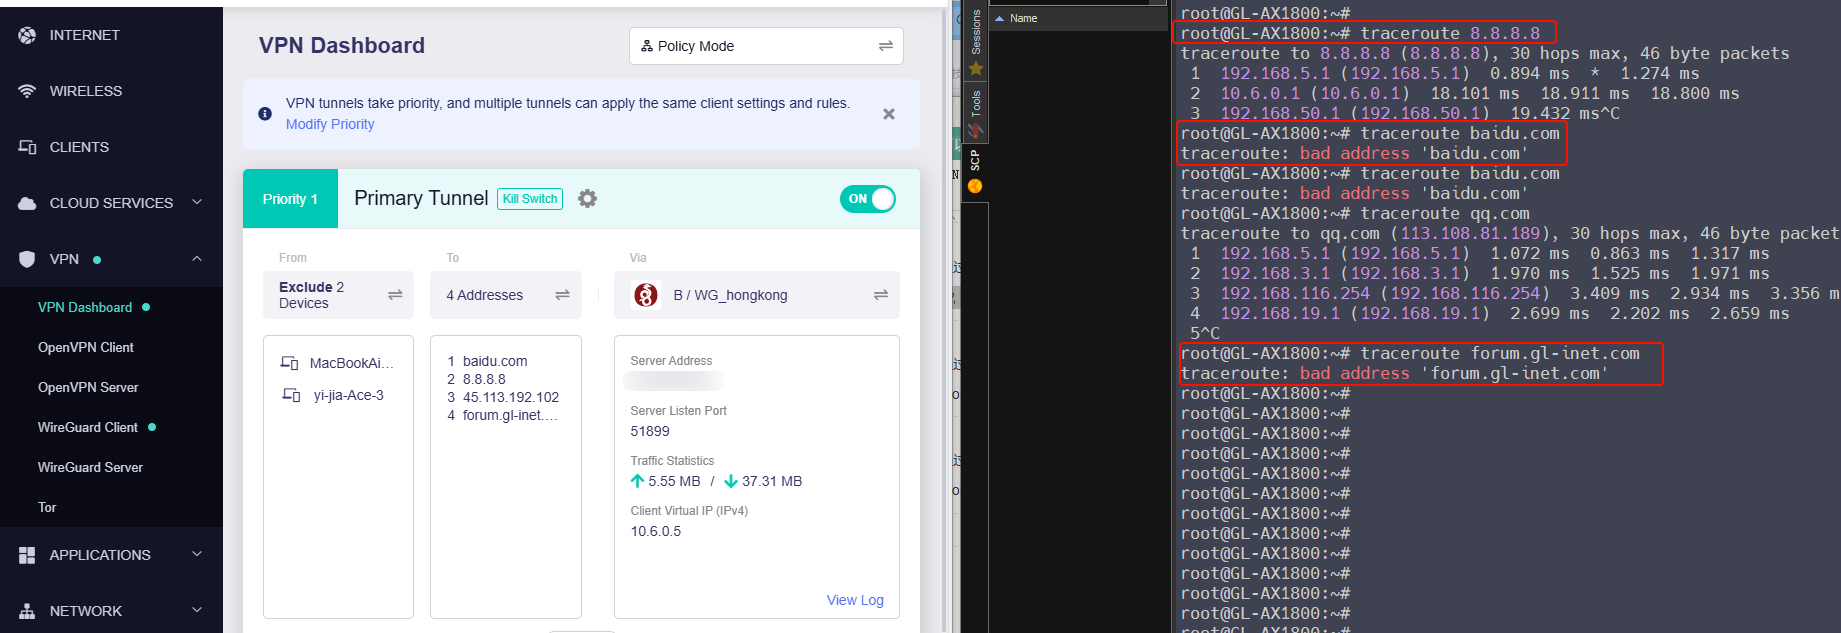This screenshot has height=633, width=1841.
Task: Open the Policy Mode dropdown
Action: pyautogui.click(x=766, y=46)
